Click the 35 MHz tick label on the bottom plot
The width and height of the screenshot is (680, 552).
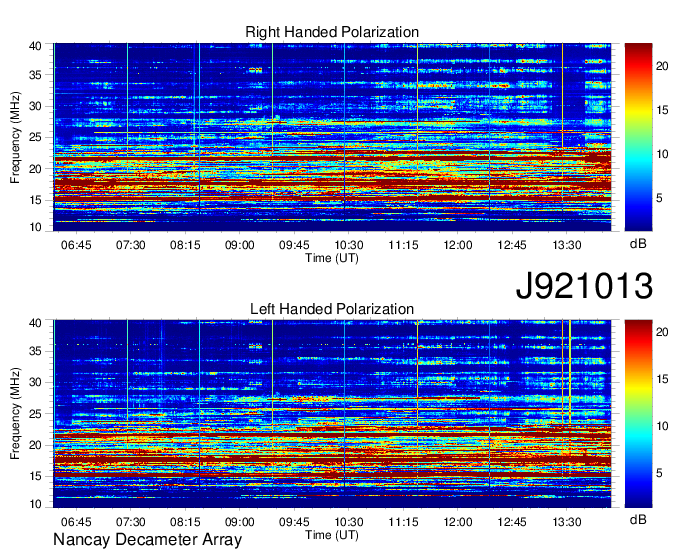[x=35, y=351]
